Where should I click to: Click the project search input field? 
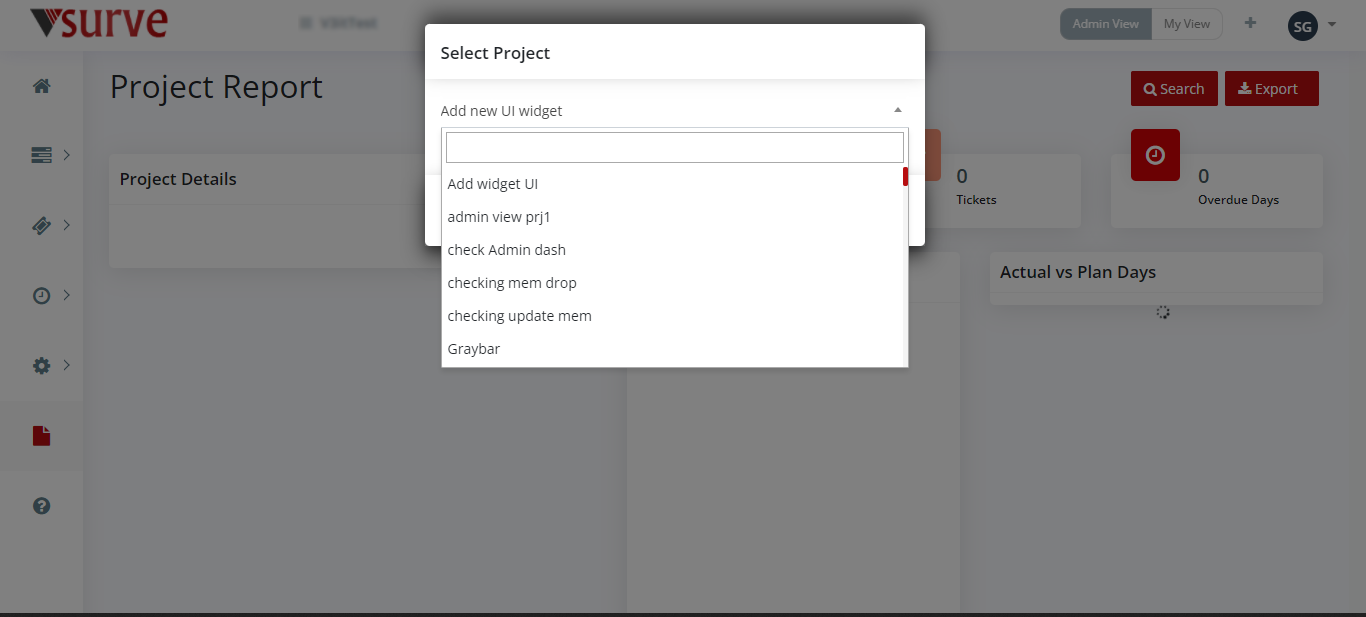click(675, 147)
